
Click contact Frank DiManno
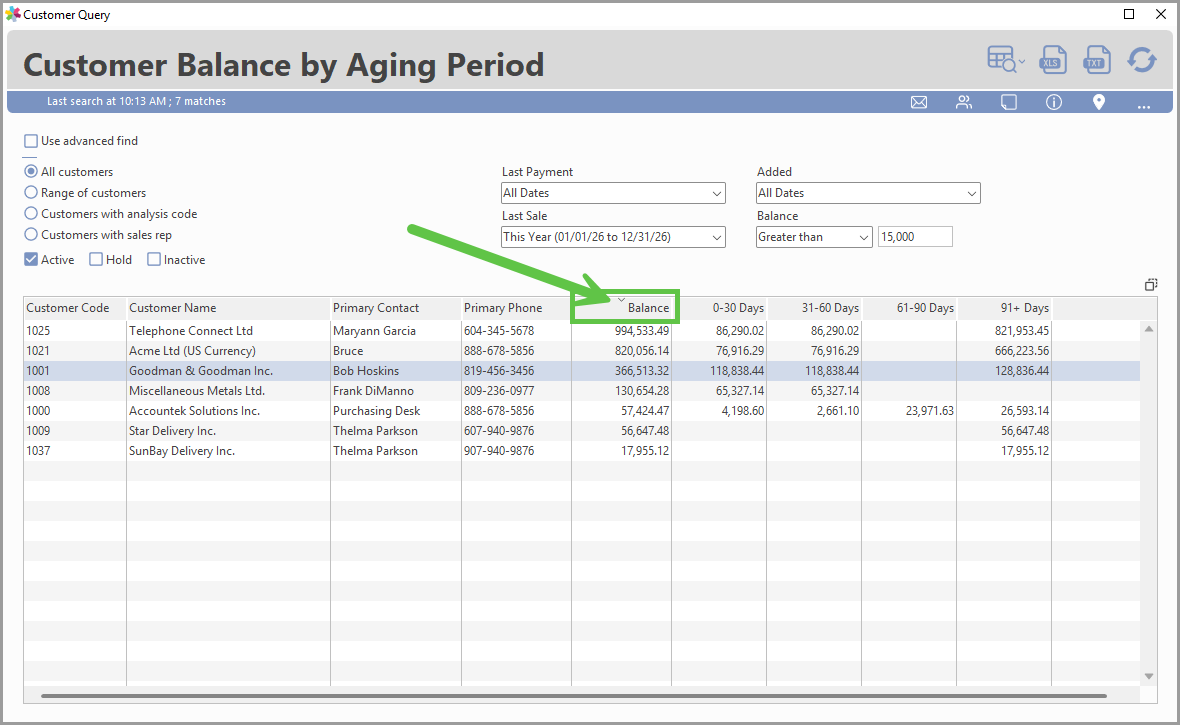click(373, 391)
